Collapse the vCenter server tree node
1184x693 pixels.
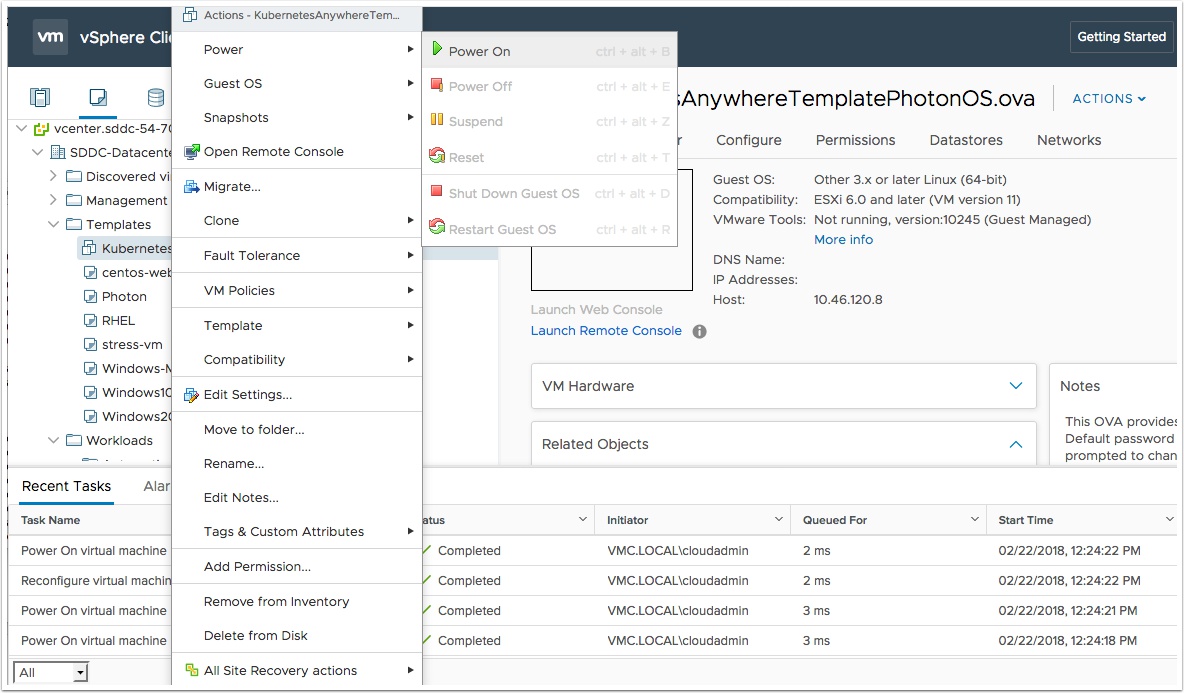[22, 128]
